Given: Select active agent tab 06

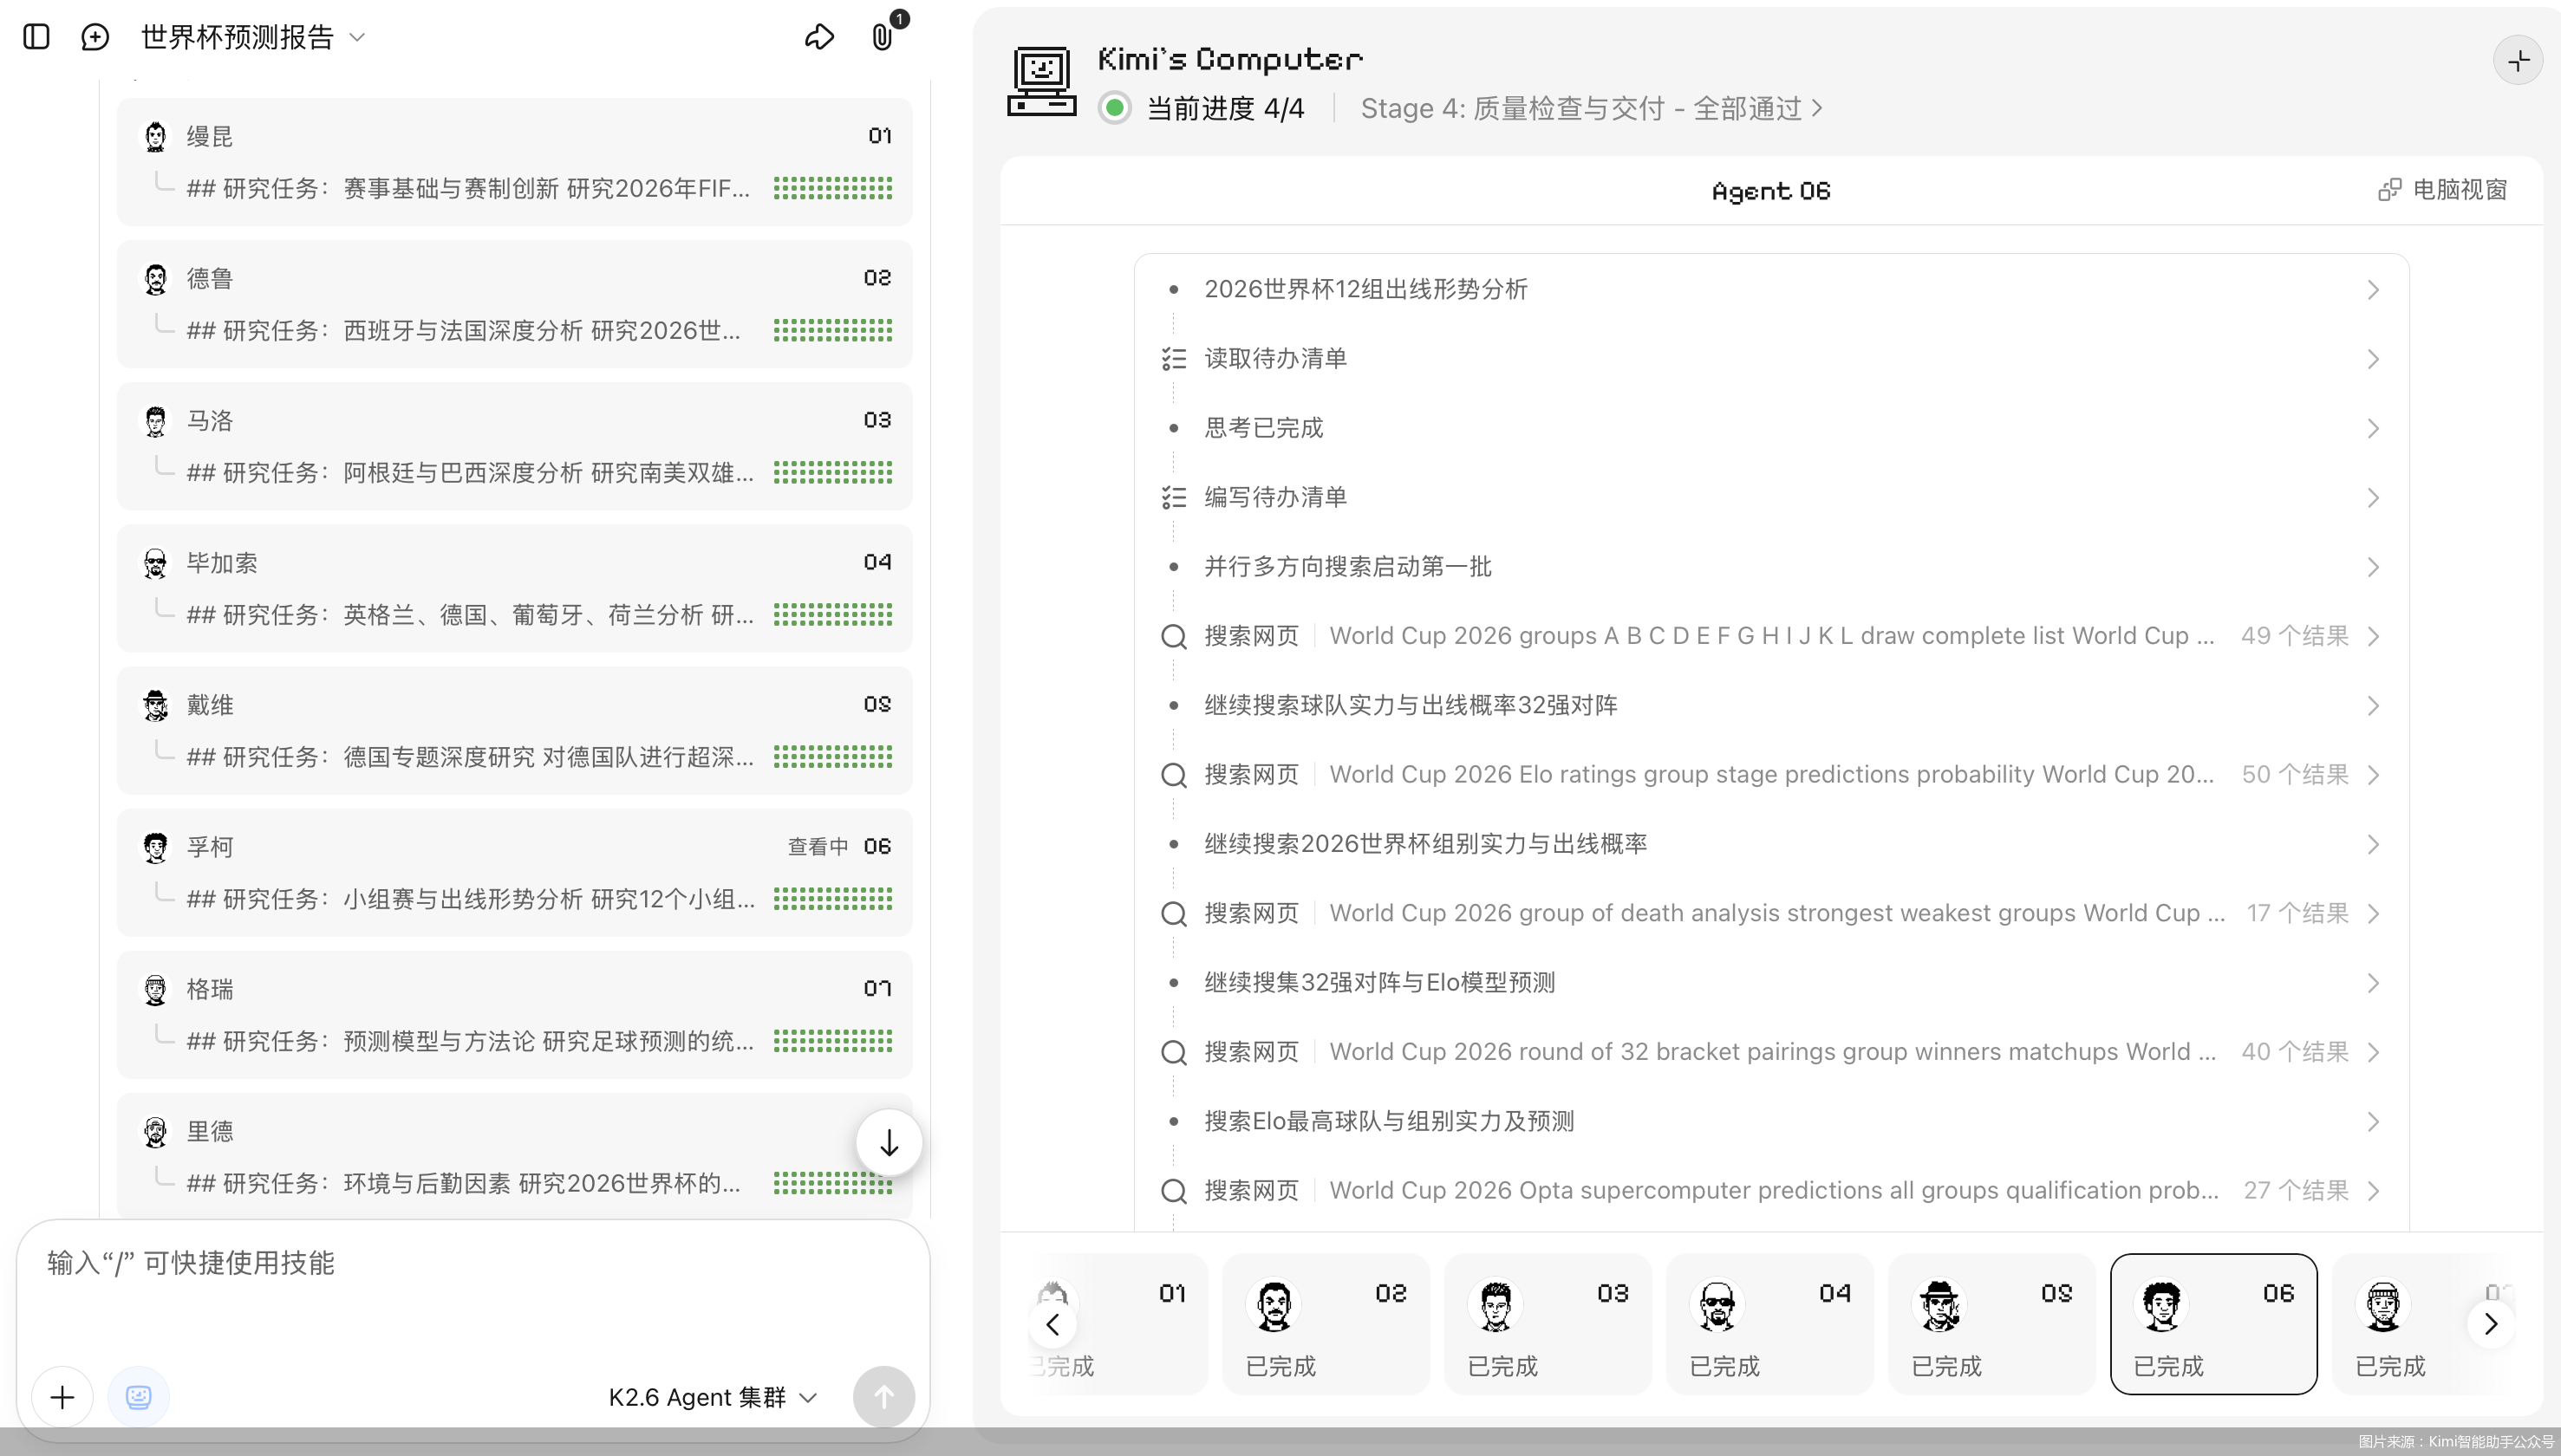Looking at the screenshot, I should click(x=2213, y=1324).
